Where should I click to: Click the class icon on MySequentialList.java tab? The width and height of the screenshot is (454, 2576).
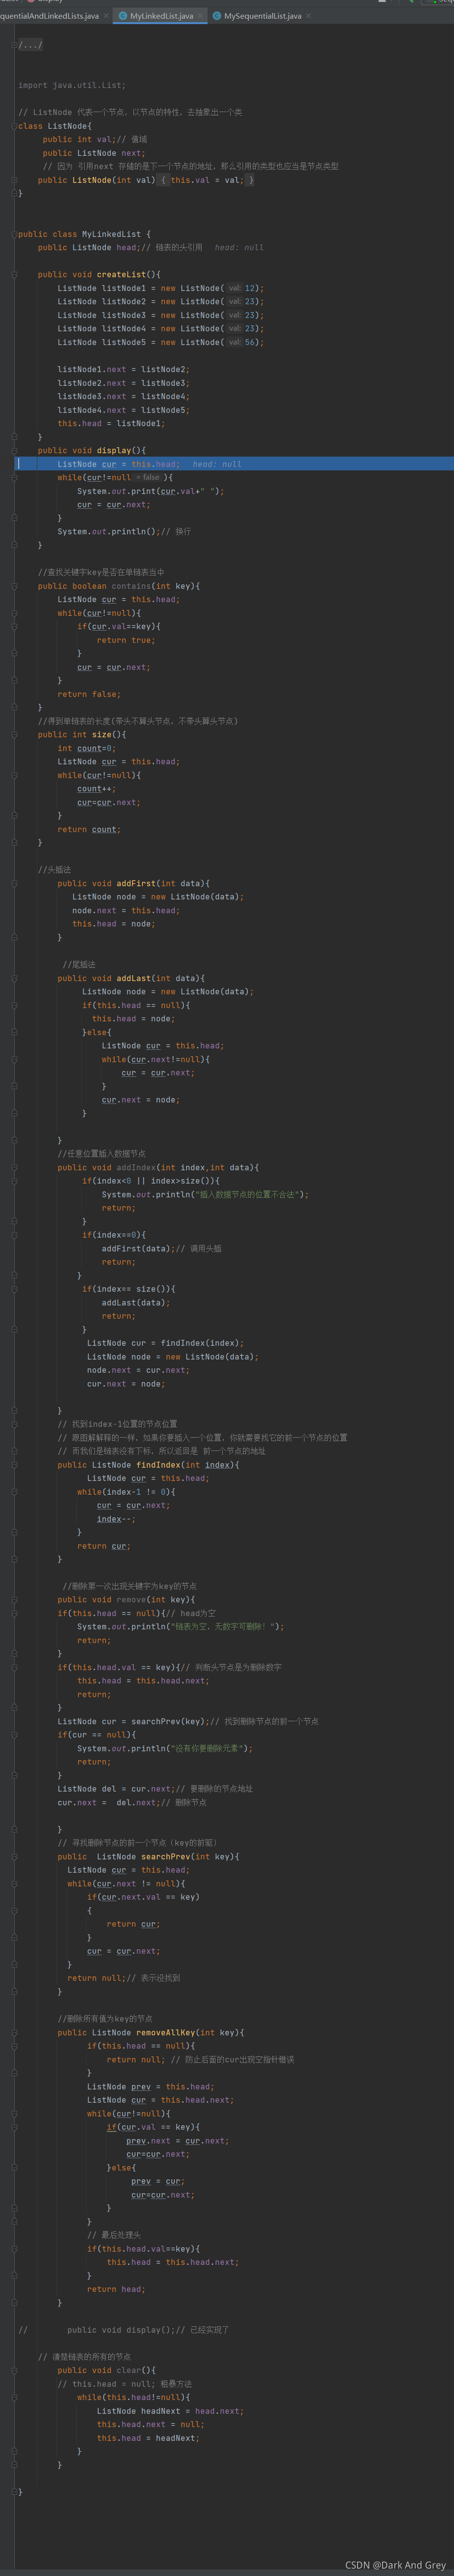tap(217, 16)
